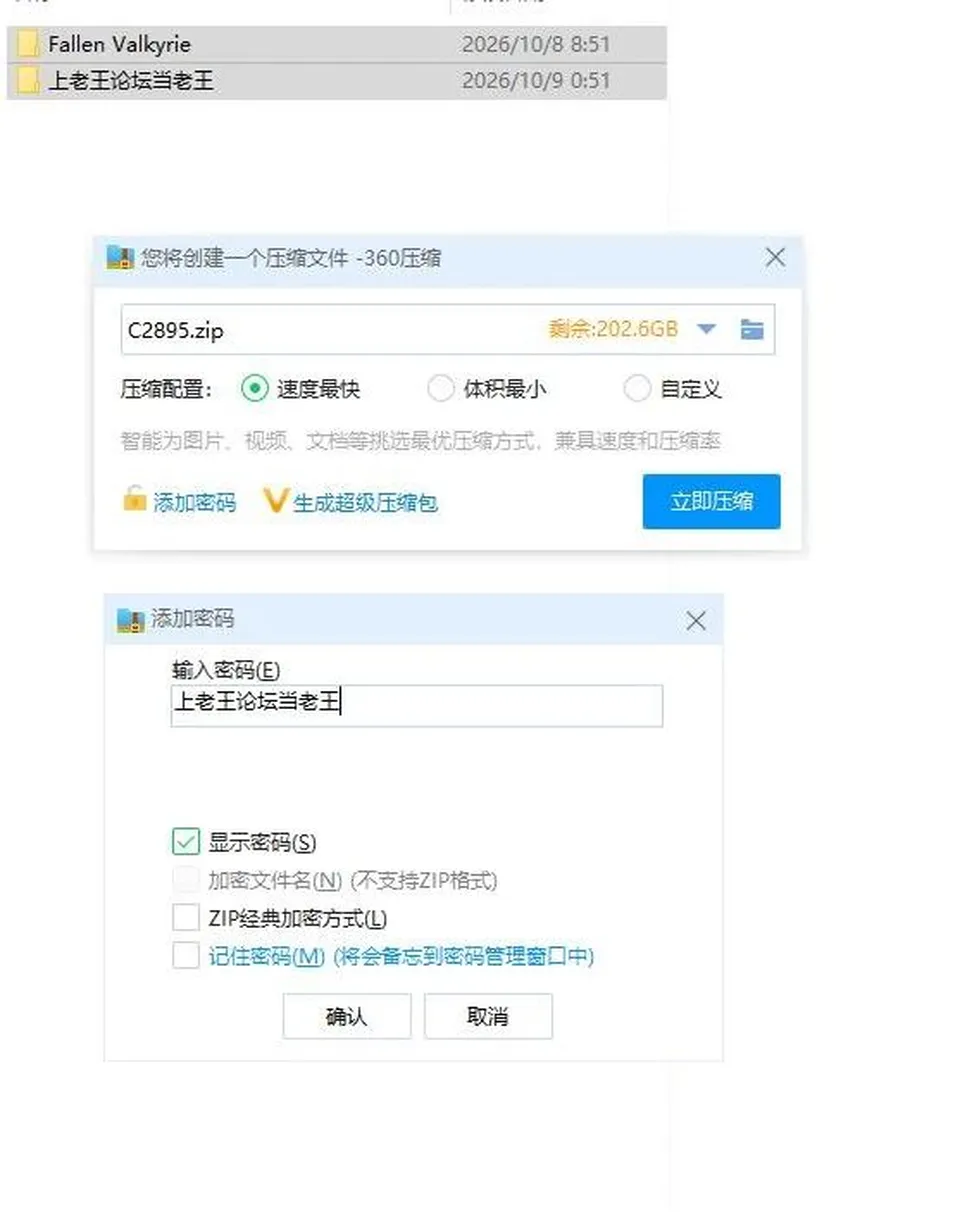Viewport: 960px width, 1212px height.
Task: Expand the archive path dropdown arrow
Action: pos(706,329)
